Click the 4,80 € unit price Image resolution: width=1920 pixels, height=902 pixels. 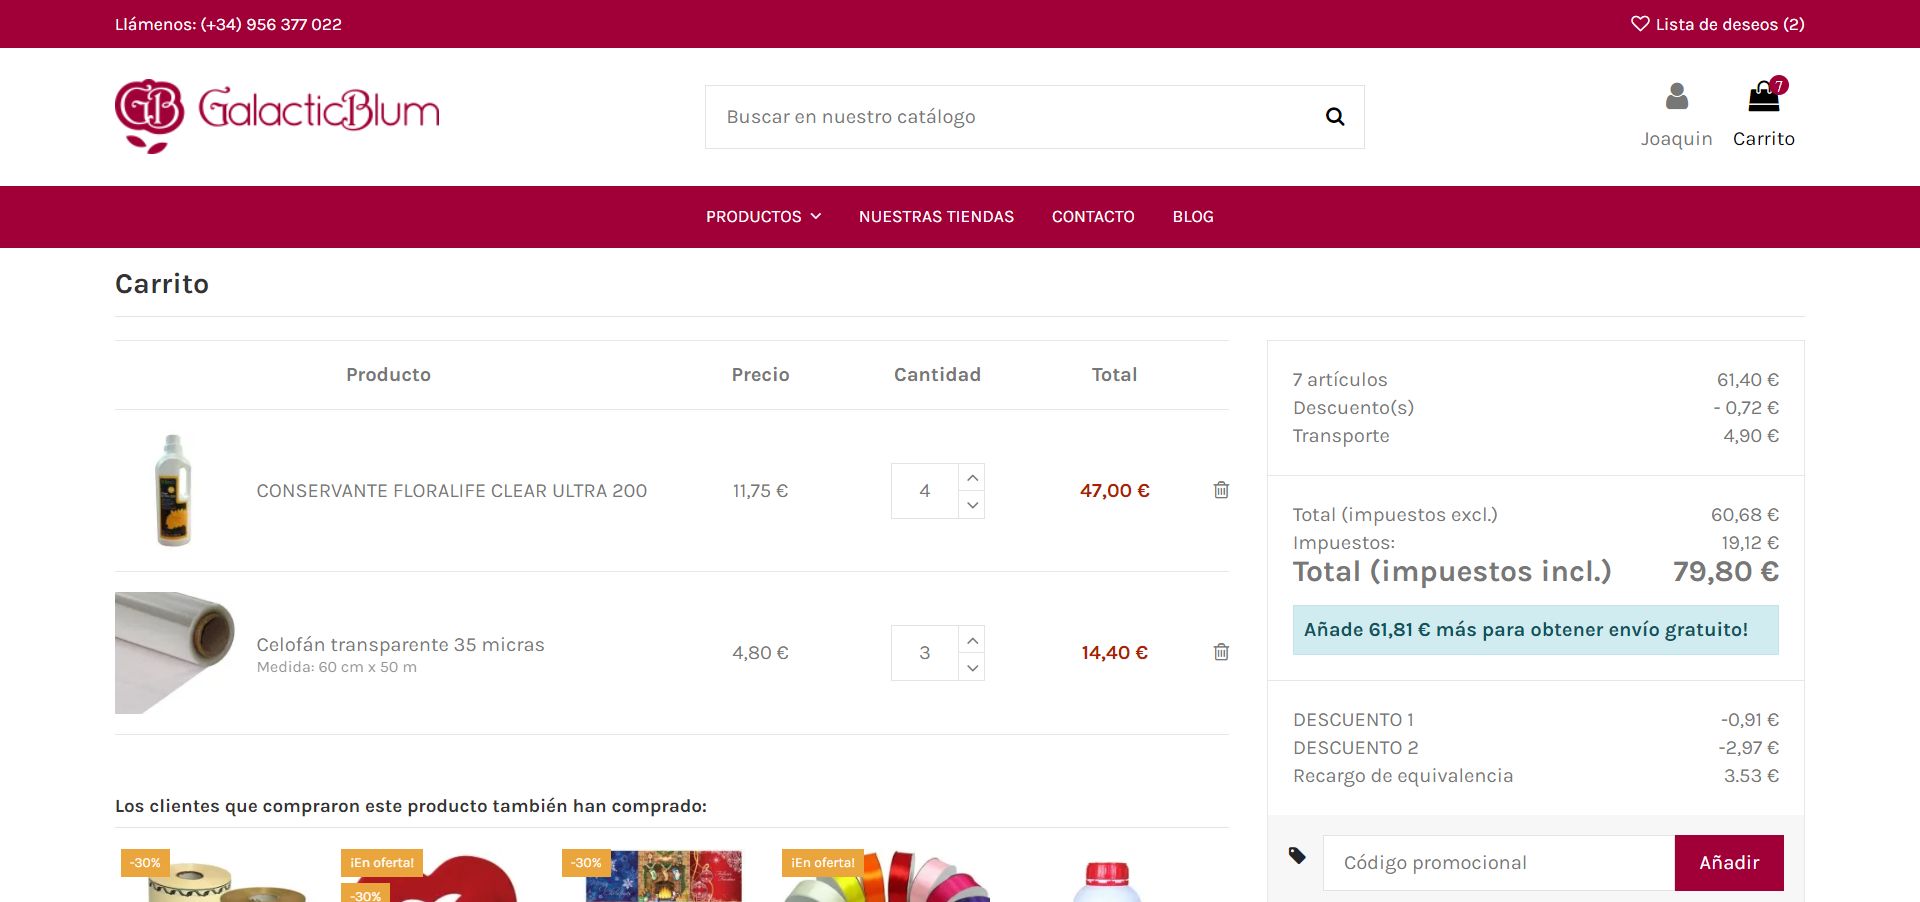pos(760,653)
